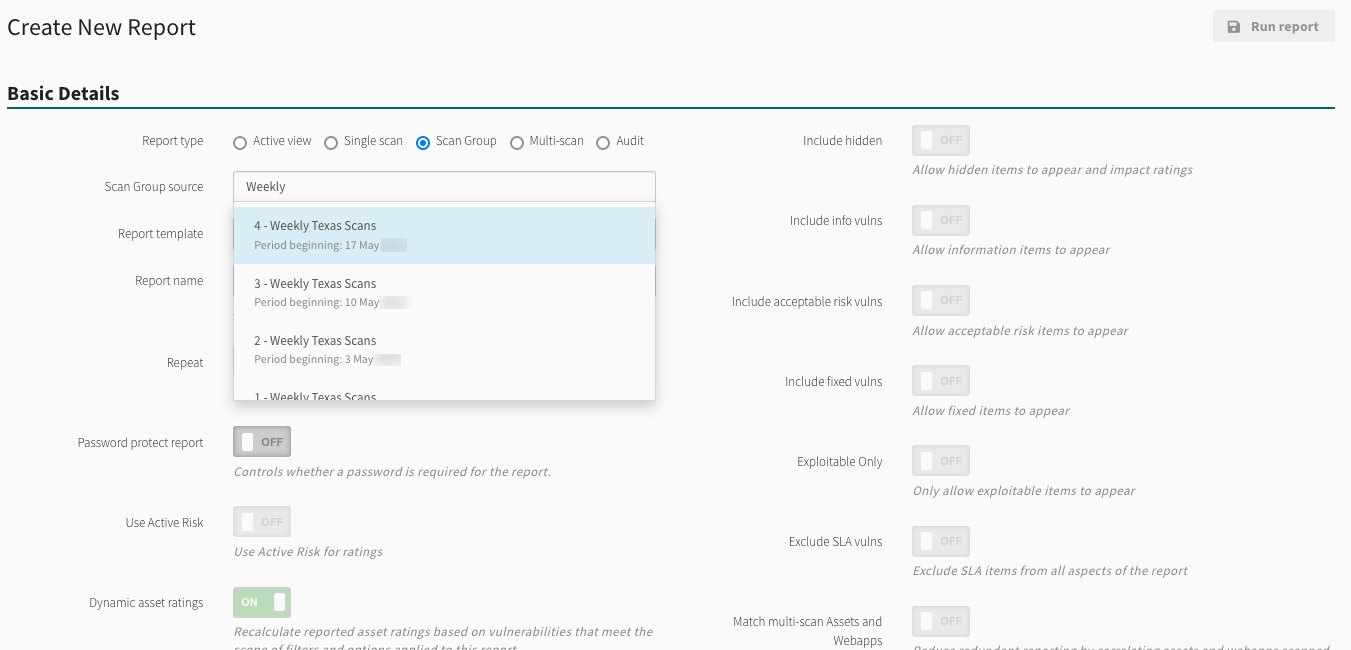This screenshot has width=1351, height=650.
Task: Choose the Scan Group radio button
Action: (x=423, y=143)
